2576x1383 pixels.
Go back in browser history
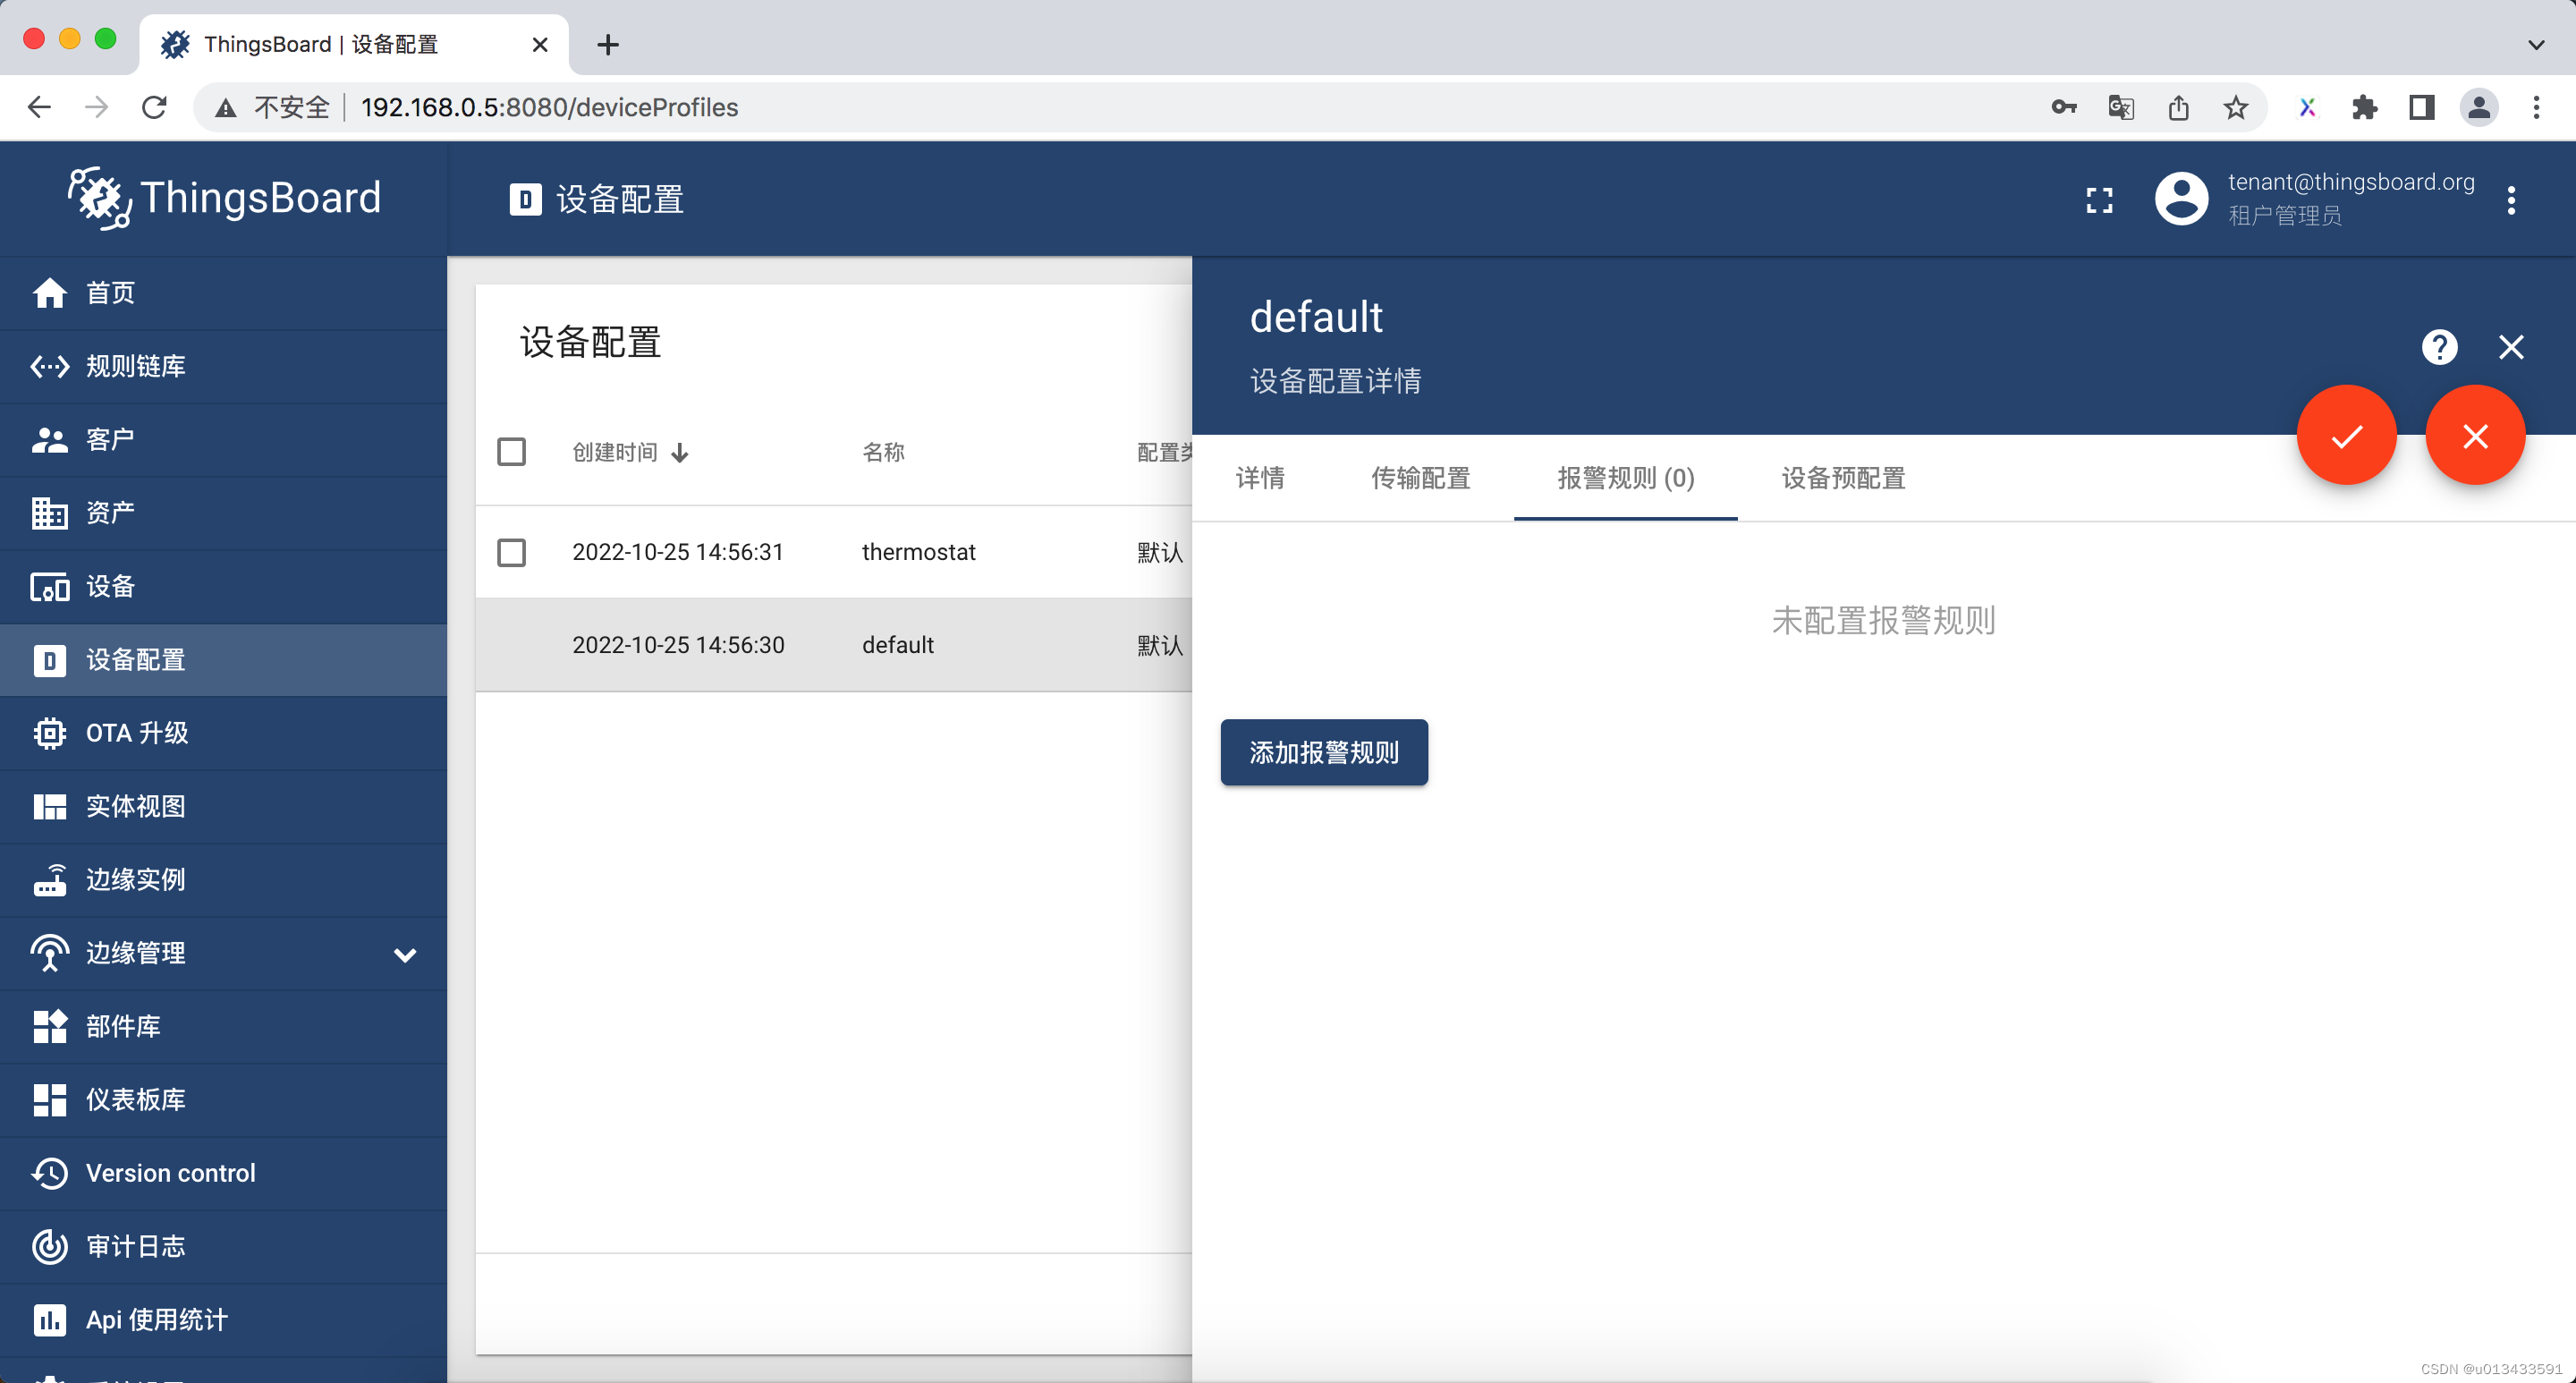[39, 107]
